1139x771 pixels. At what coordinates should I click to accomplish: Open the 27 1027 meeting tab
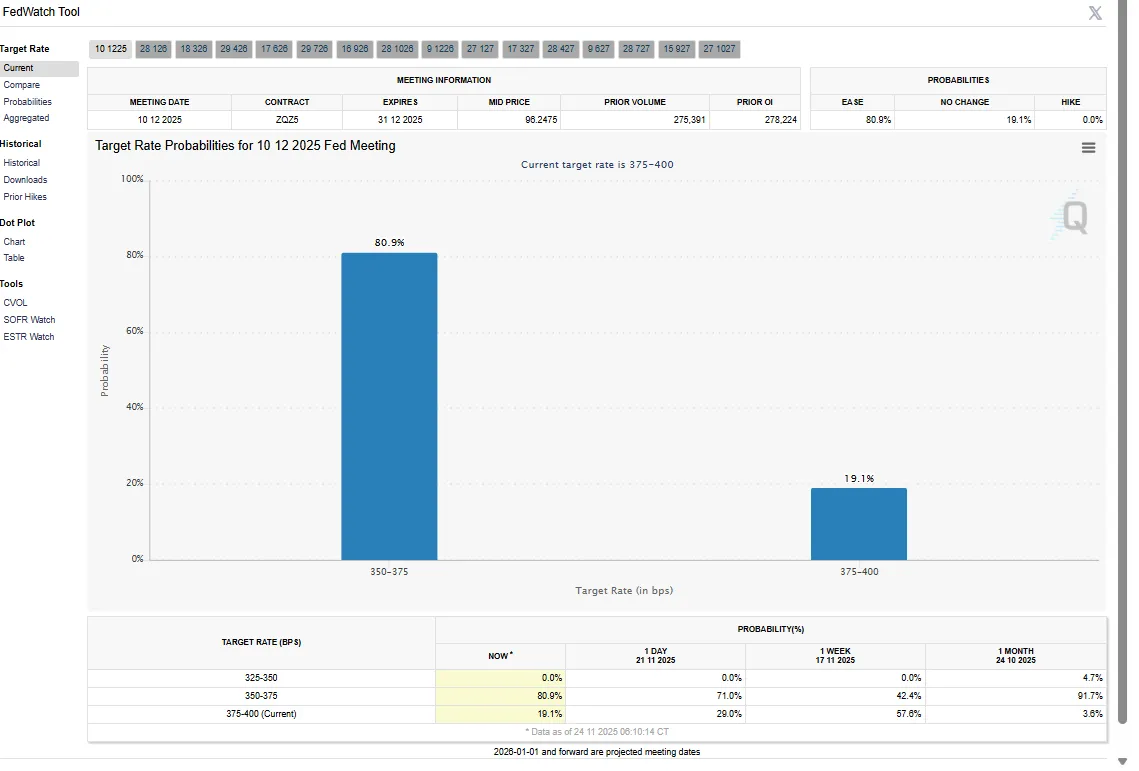coord(719,49)
